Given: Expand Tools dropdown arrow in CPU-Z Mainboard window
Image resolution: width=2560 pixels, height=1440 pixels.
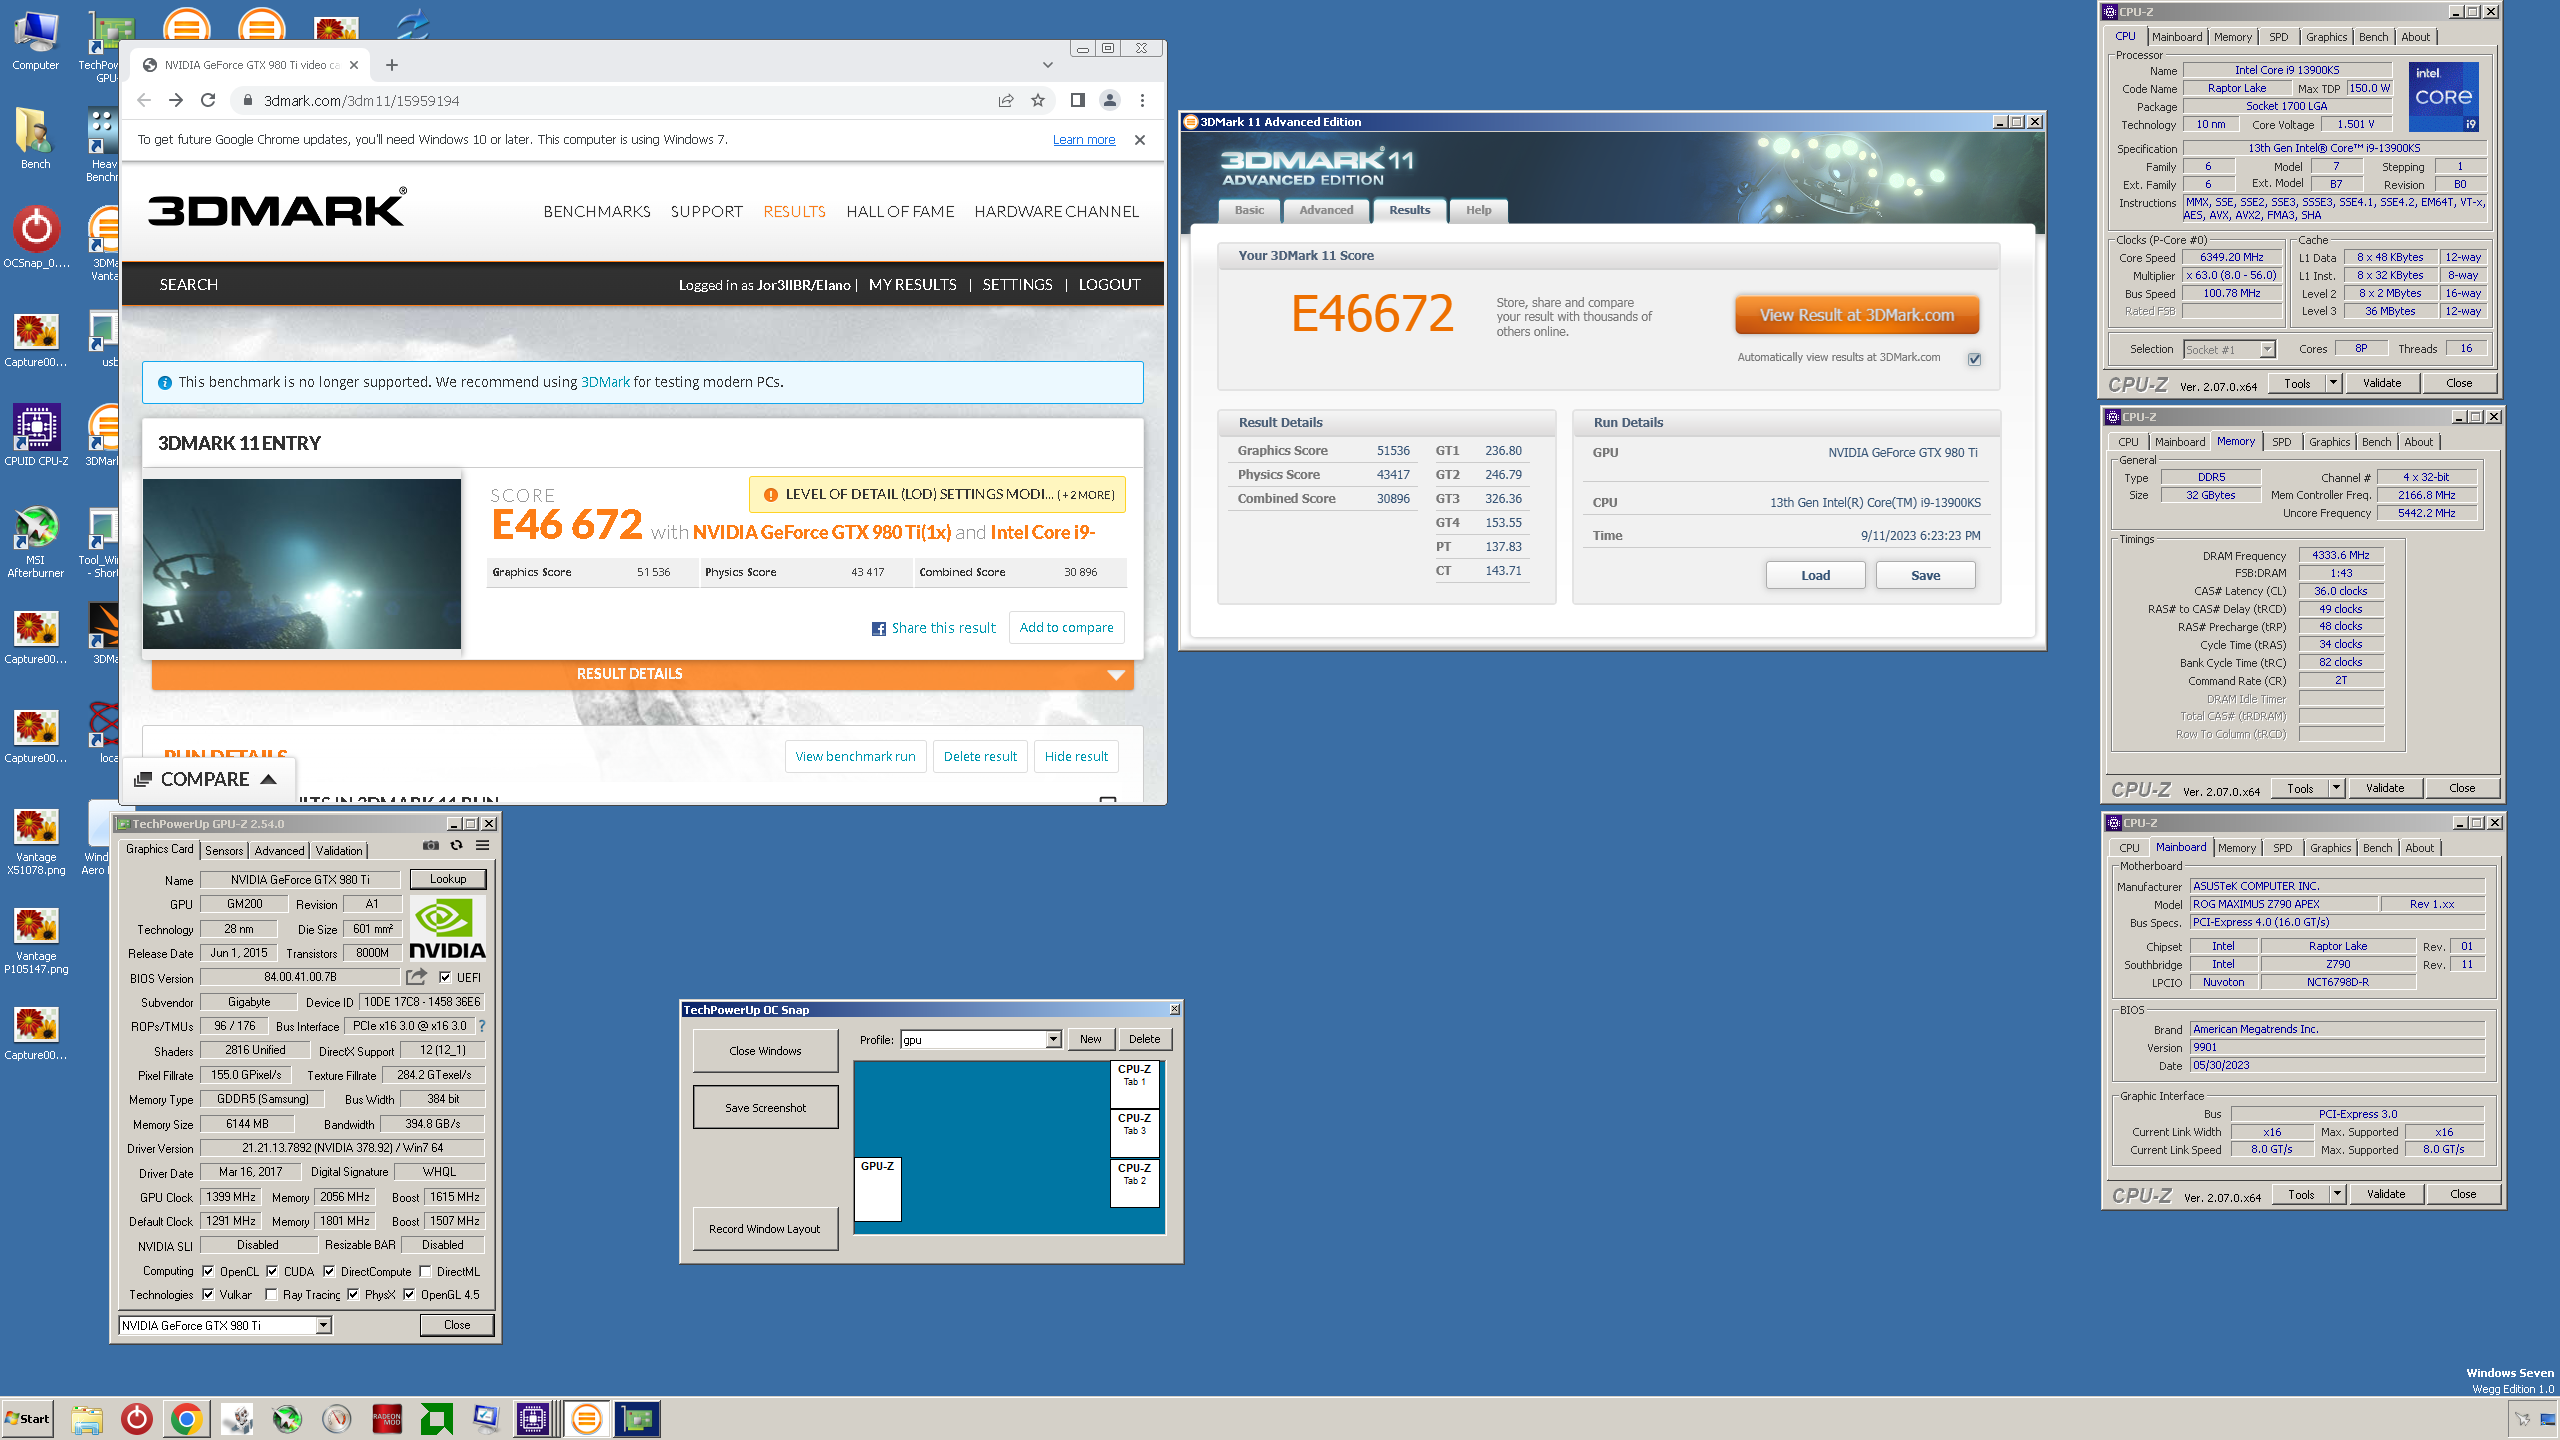Looking at the screenshot, I should click(2337, 1194).
